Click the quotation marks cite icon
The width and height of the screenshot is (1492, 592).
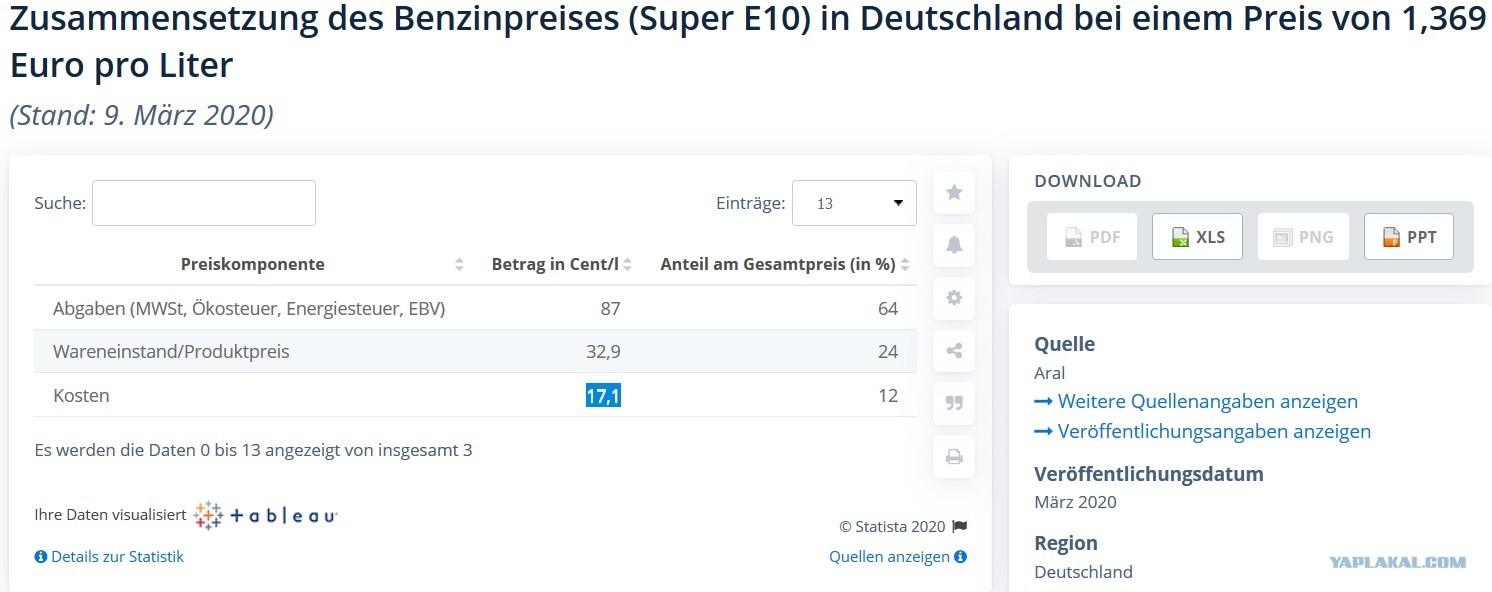pyautogui.click(x=954, y=403)
